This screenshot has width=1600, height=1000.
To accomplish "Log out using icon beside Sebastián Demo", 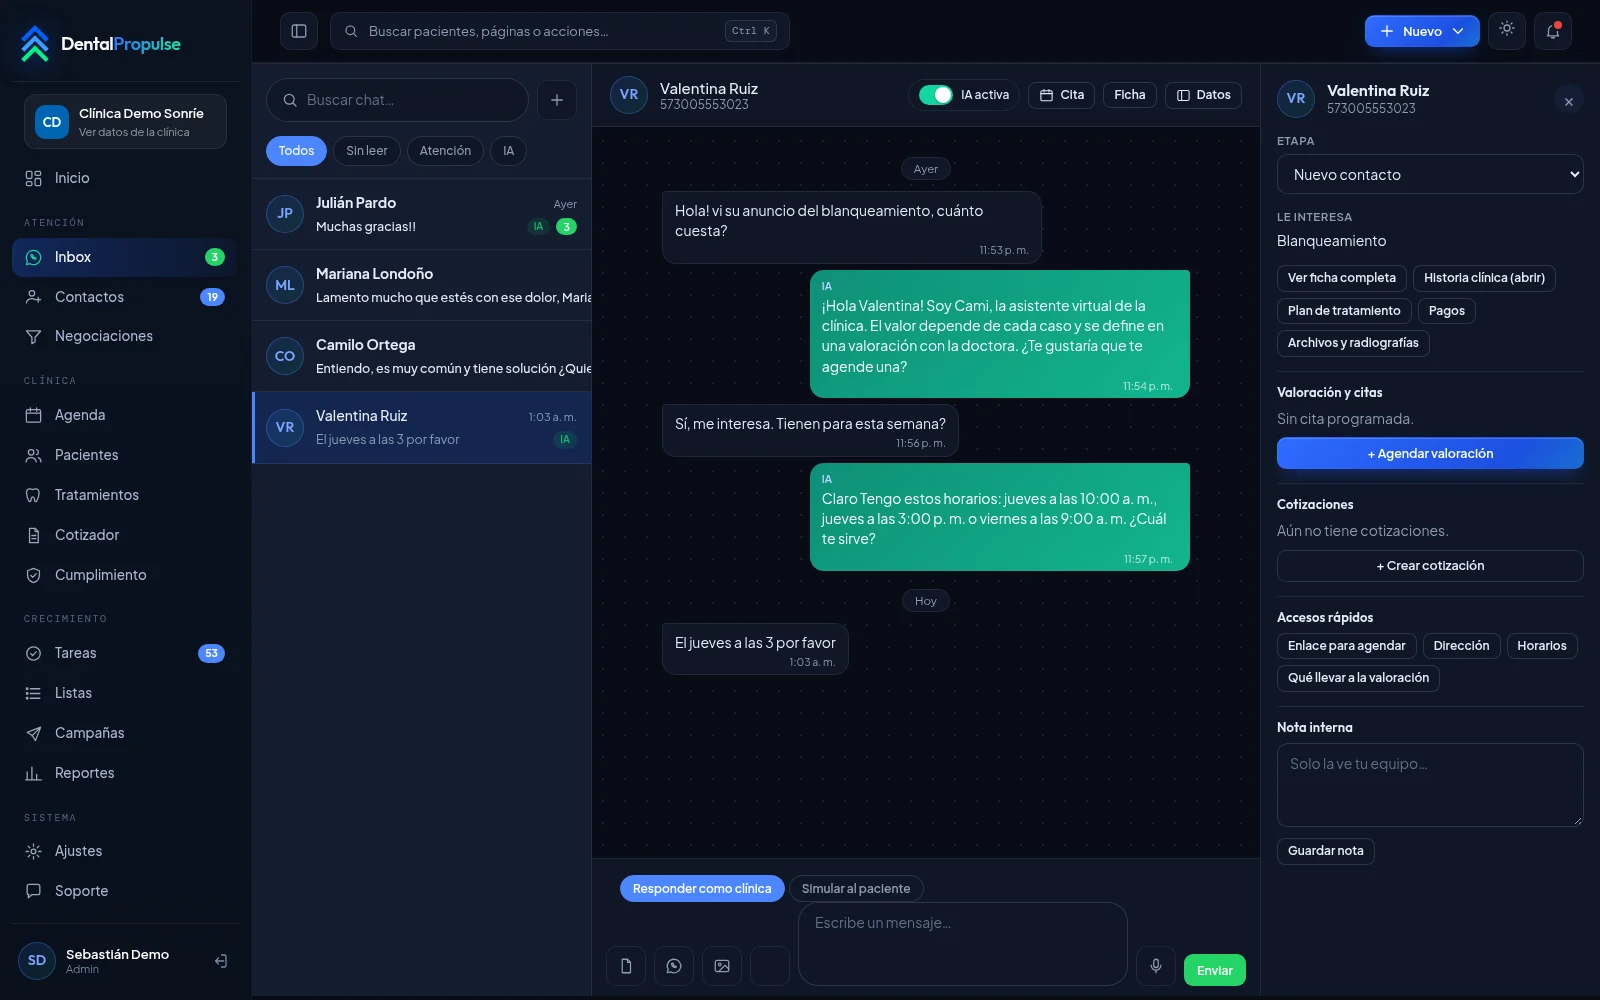I will pos(221,961).
